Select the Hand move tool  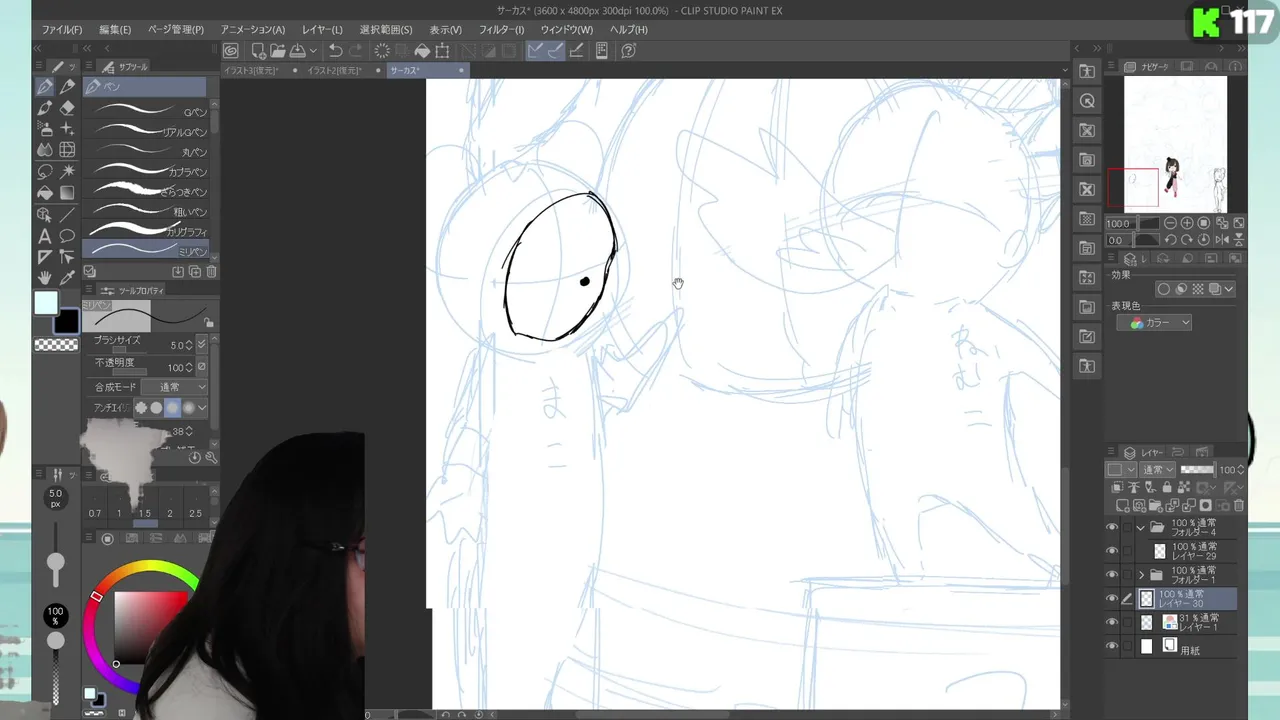[45, 278]
